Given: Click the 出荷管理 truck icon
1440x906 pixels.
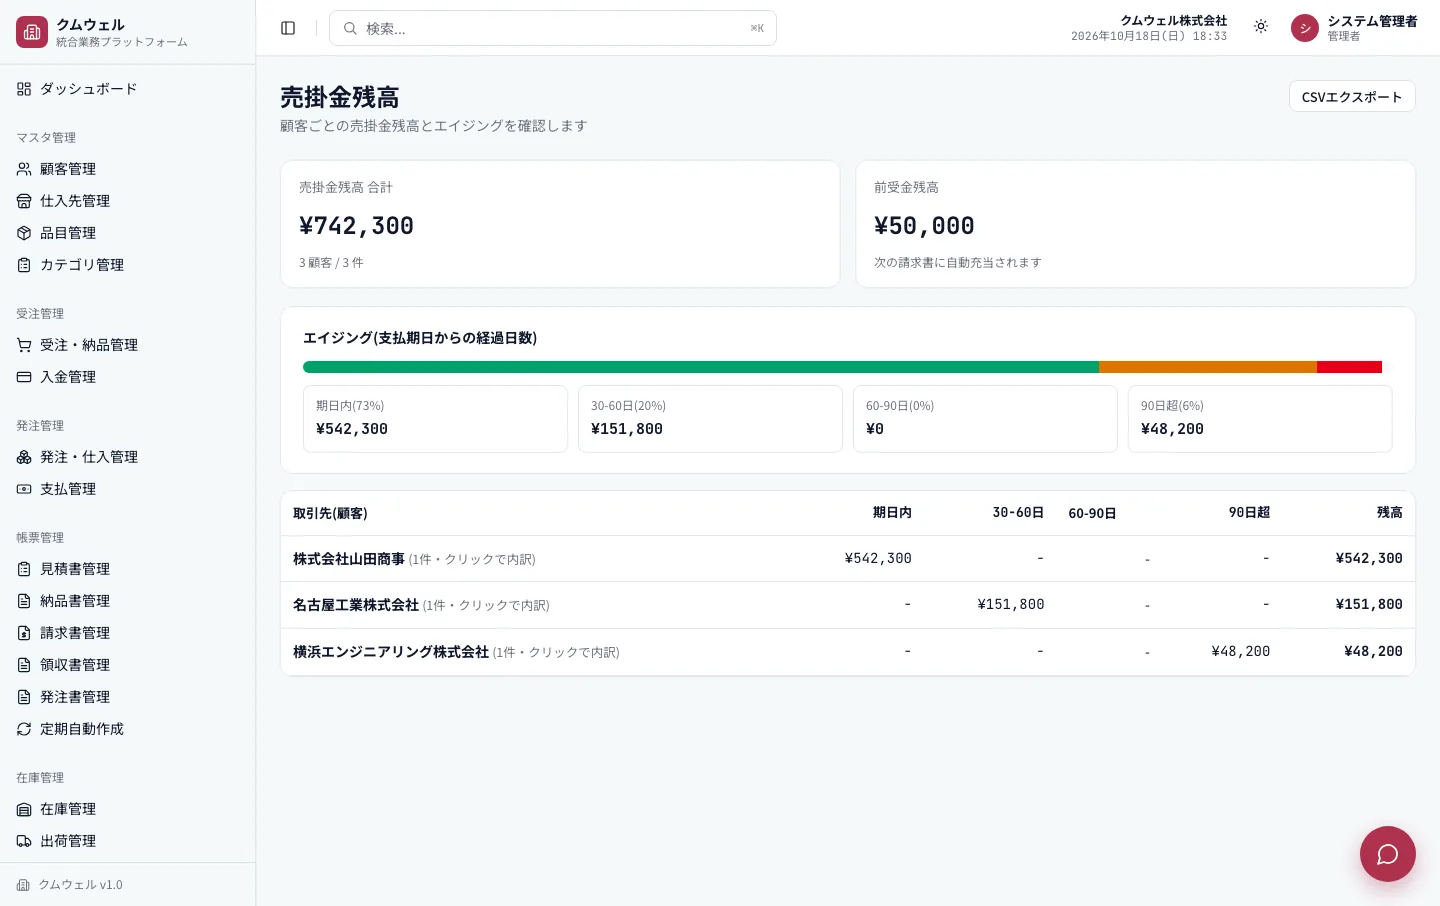Looking at the screenshot, I should [24, 841].
